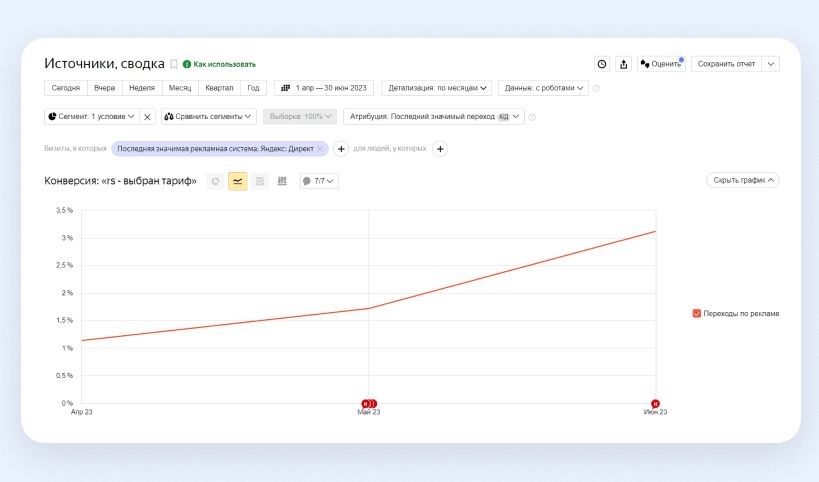Click plus to add a visit condition

[x=340, y=149]
